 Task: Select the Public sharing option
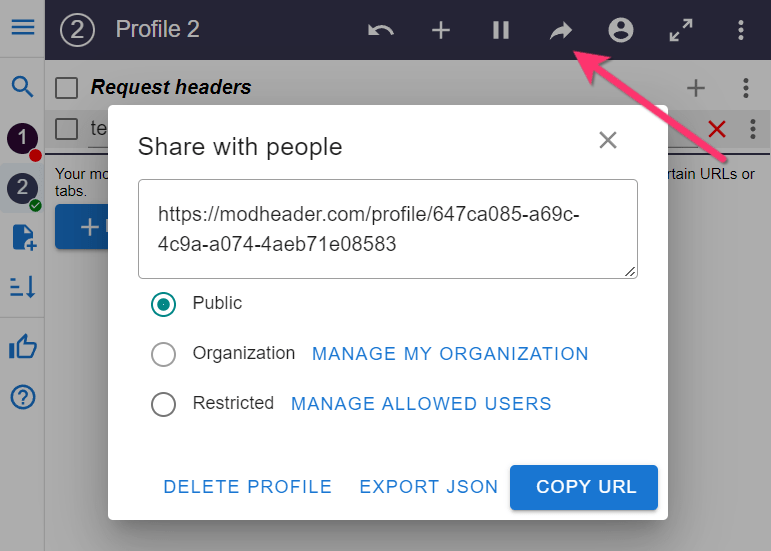[x=163, y=304]
